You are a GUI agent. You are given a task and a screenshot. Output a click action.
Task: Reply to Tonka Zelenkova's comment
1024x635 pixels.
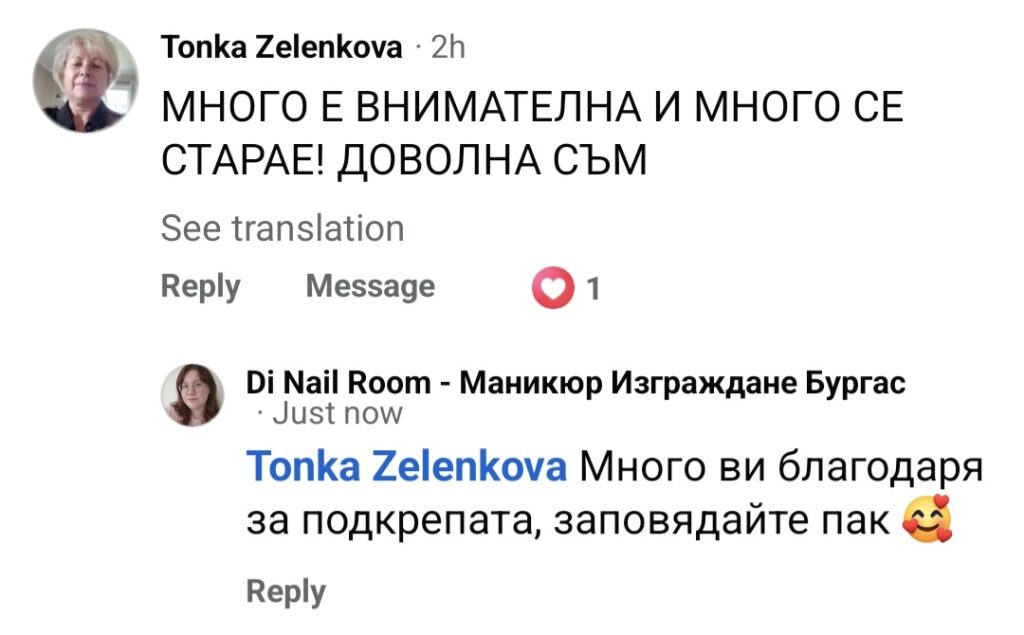200,287
